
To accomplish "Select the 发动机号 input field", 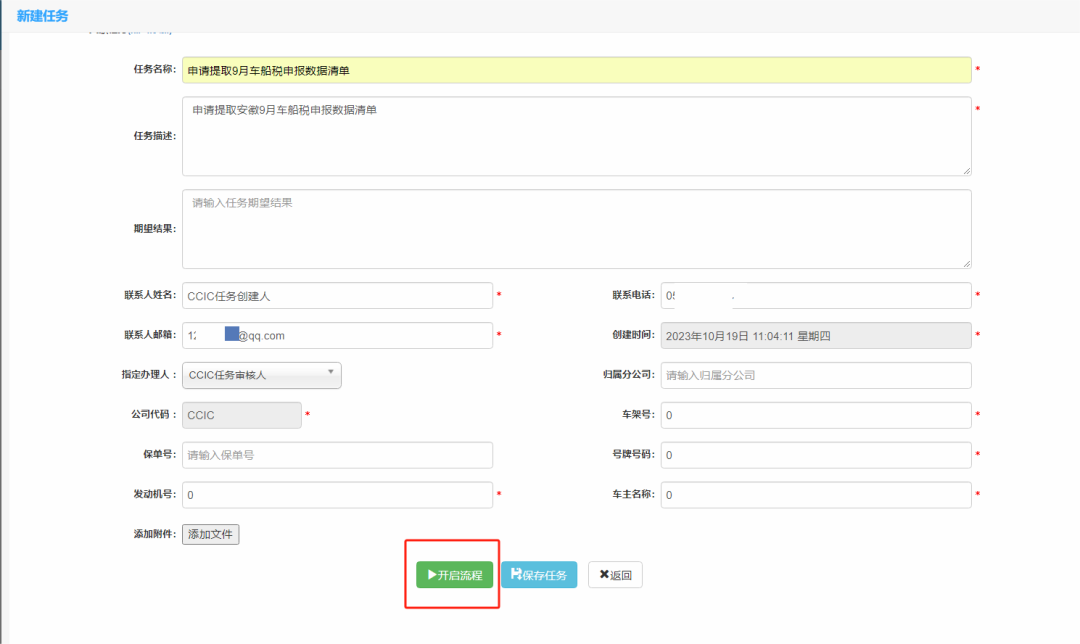I will tap(337, 495).
